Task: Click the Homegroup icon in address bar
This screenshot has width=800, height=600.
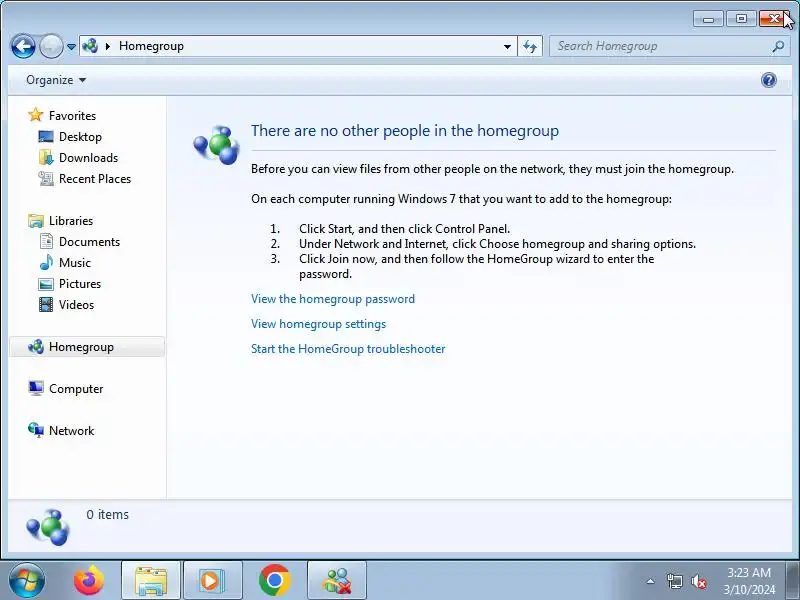Action: click(90, 46)
